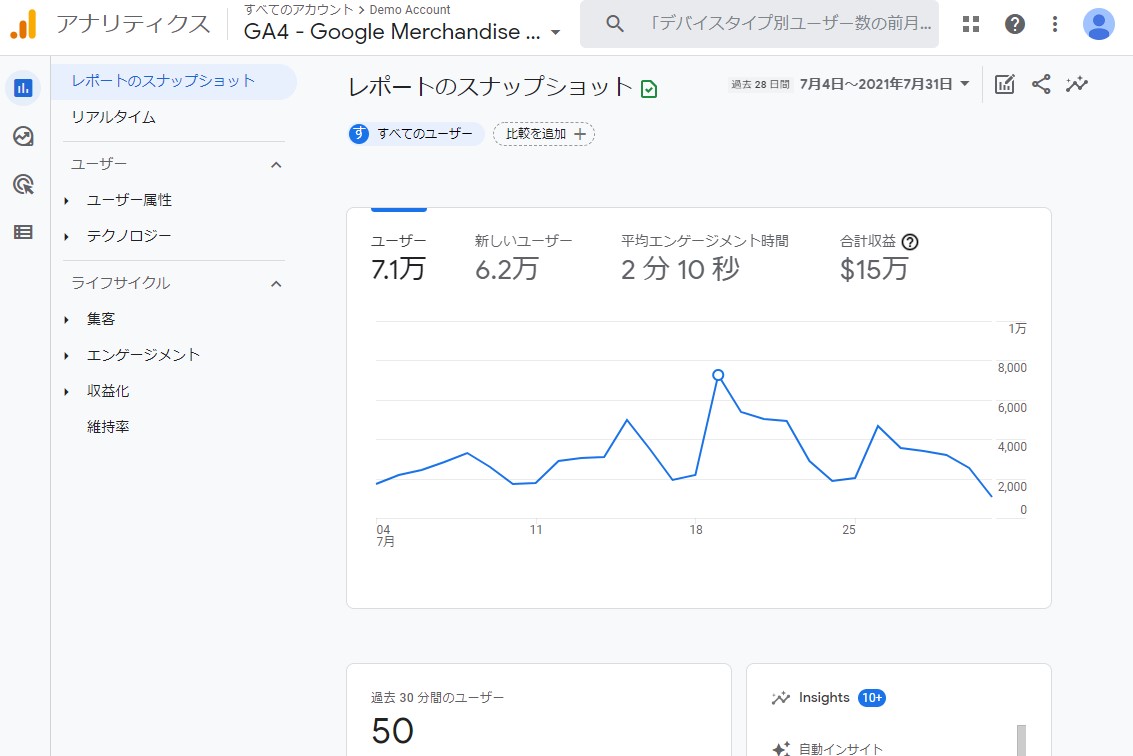The height and width of the screenshot is (756, 1133).
Task: Open the help question mark icon
Action: pos(1014,24)
